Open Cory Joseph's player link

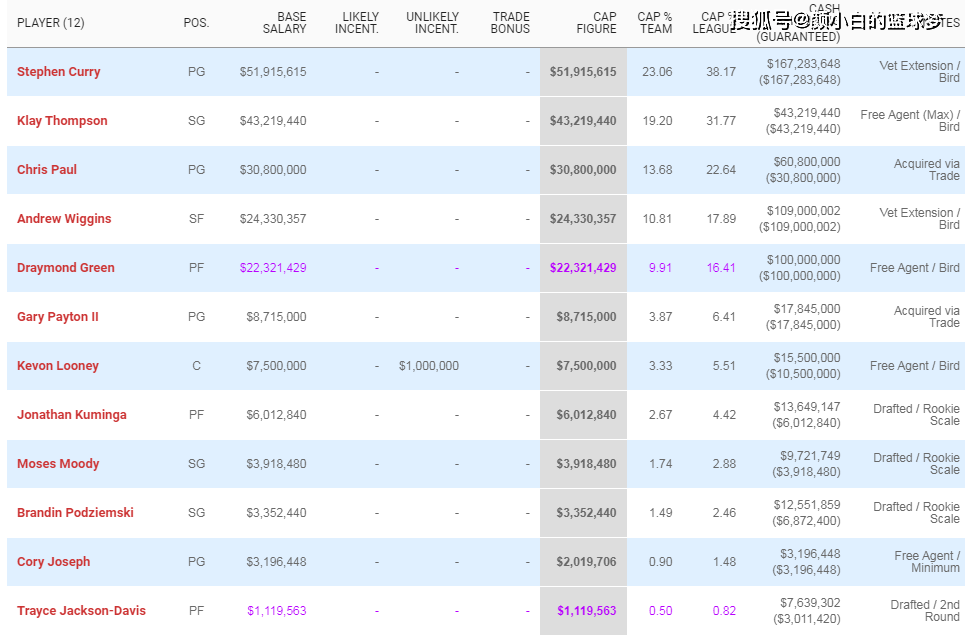(54, 561)
